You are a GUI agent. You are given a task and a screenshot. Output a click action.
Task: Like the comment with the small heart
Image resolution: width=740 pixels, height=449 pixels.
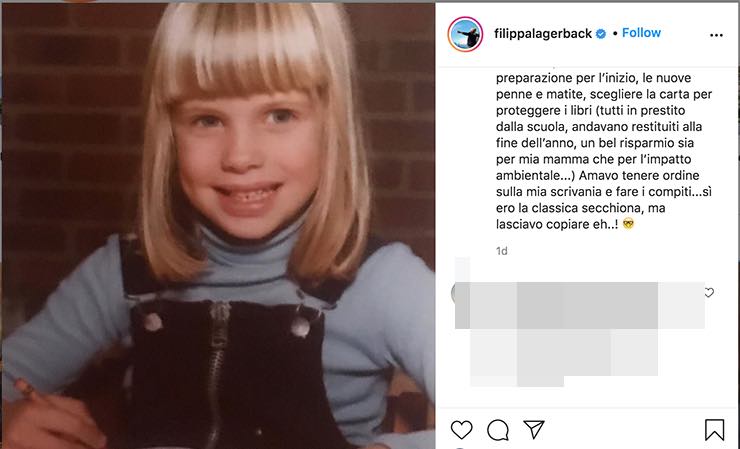click(709, 293)
